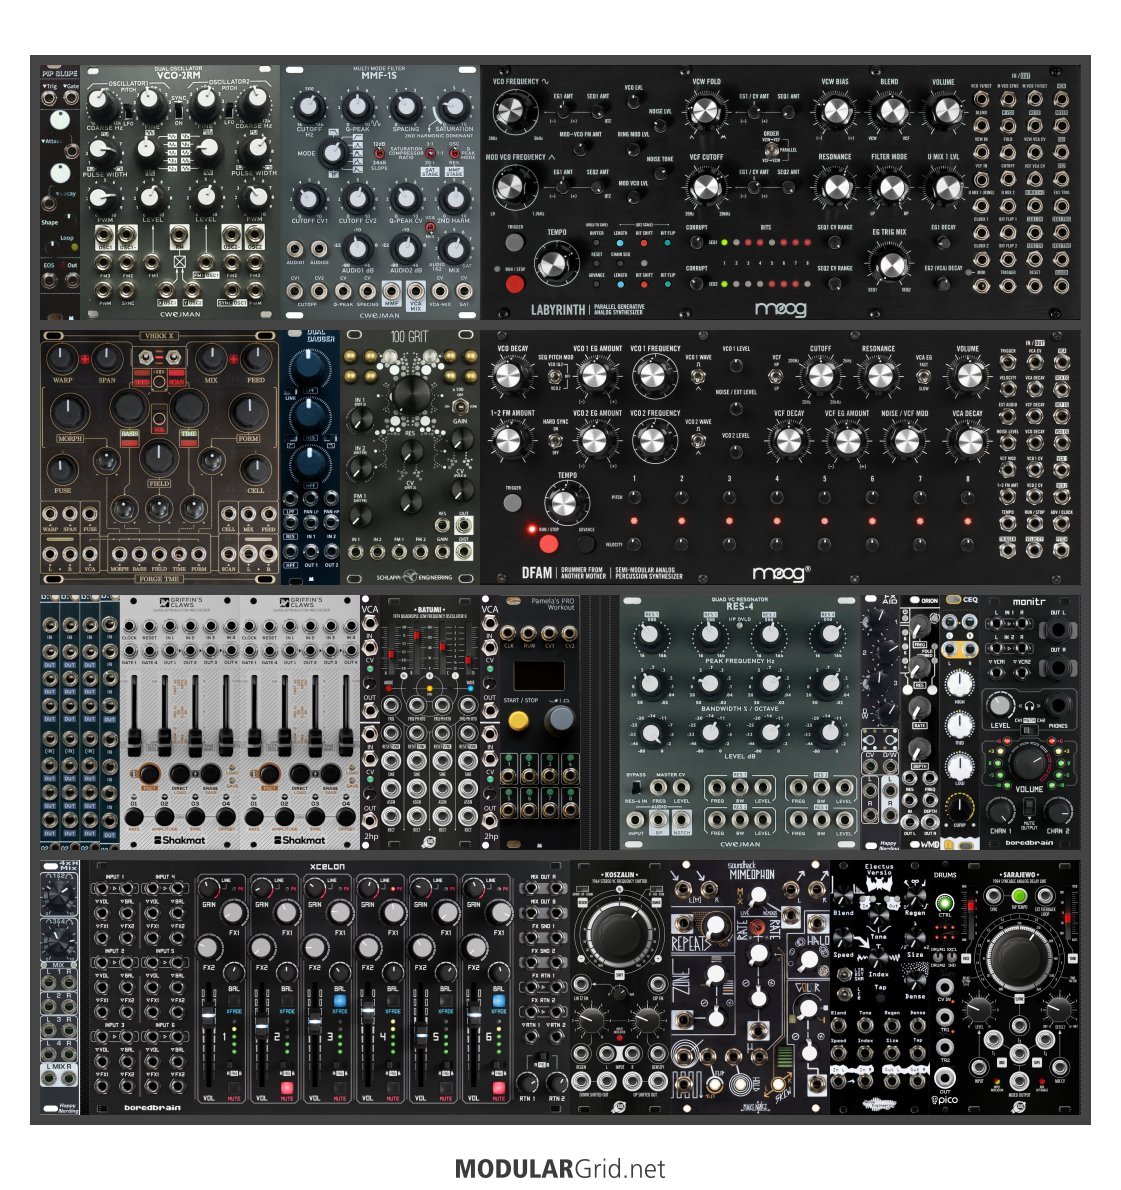
Task: Click the large center knob on 100 Grit
Action: 410,393
